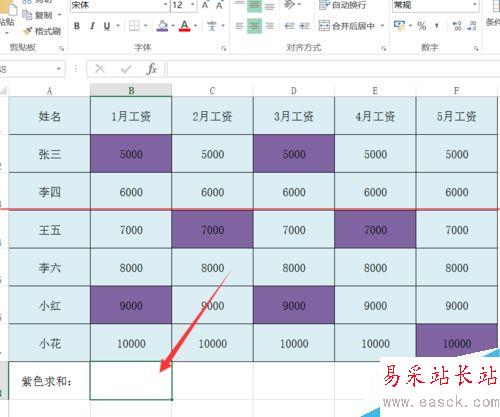Decrease font size with the smaller A
The width and height of the screenshot is (500, 417).
coord(219,5)
